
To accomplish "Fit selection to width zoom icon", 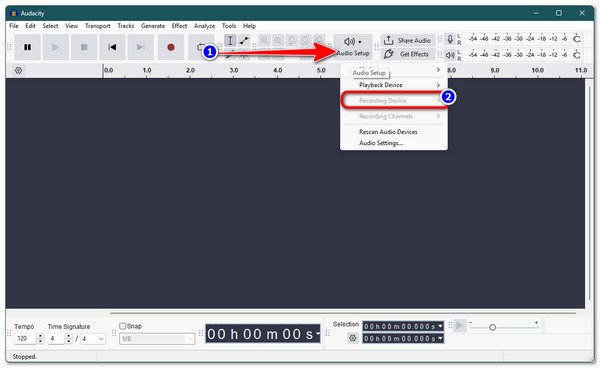I will pos(292,40).
